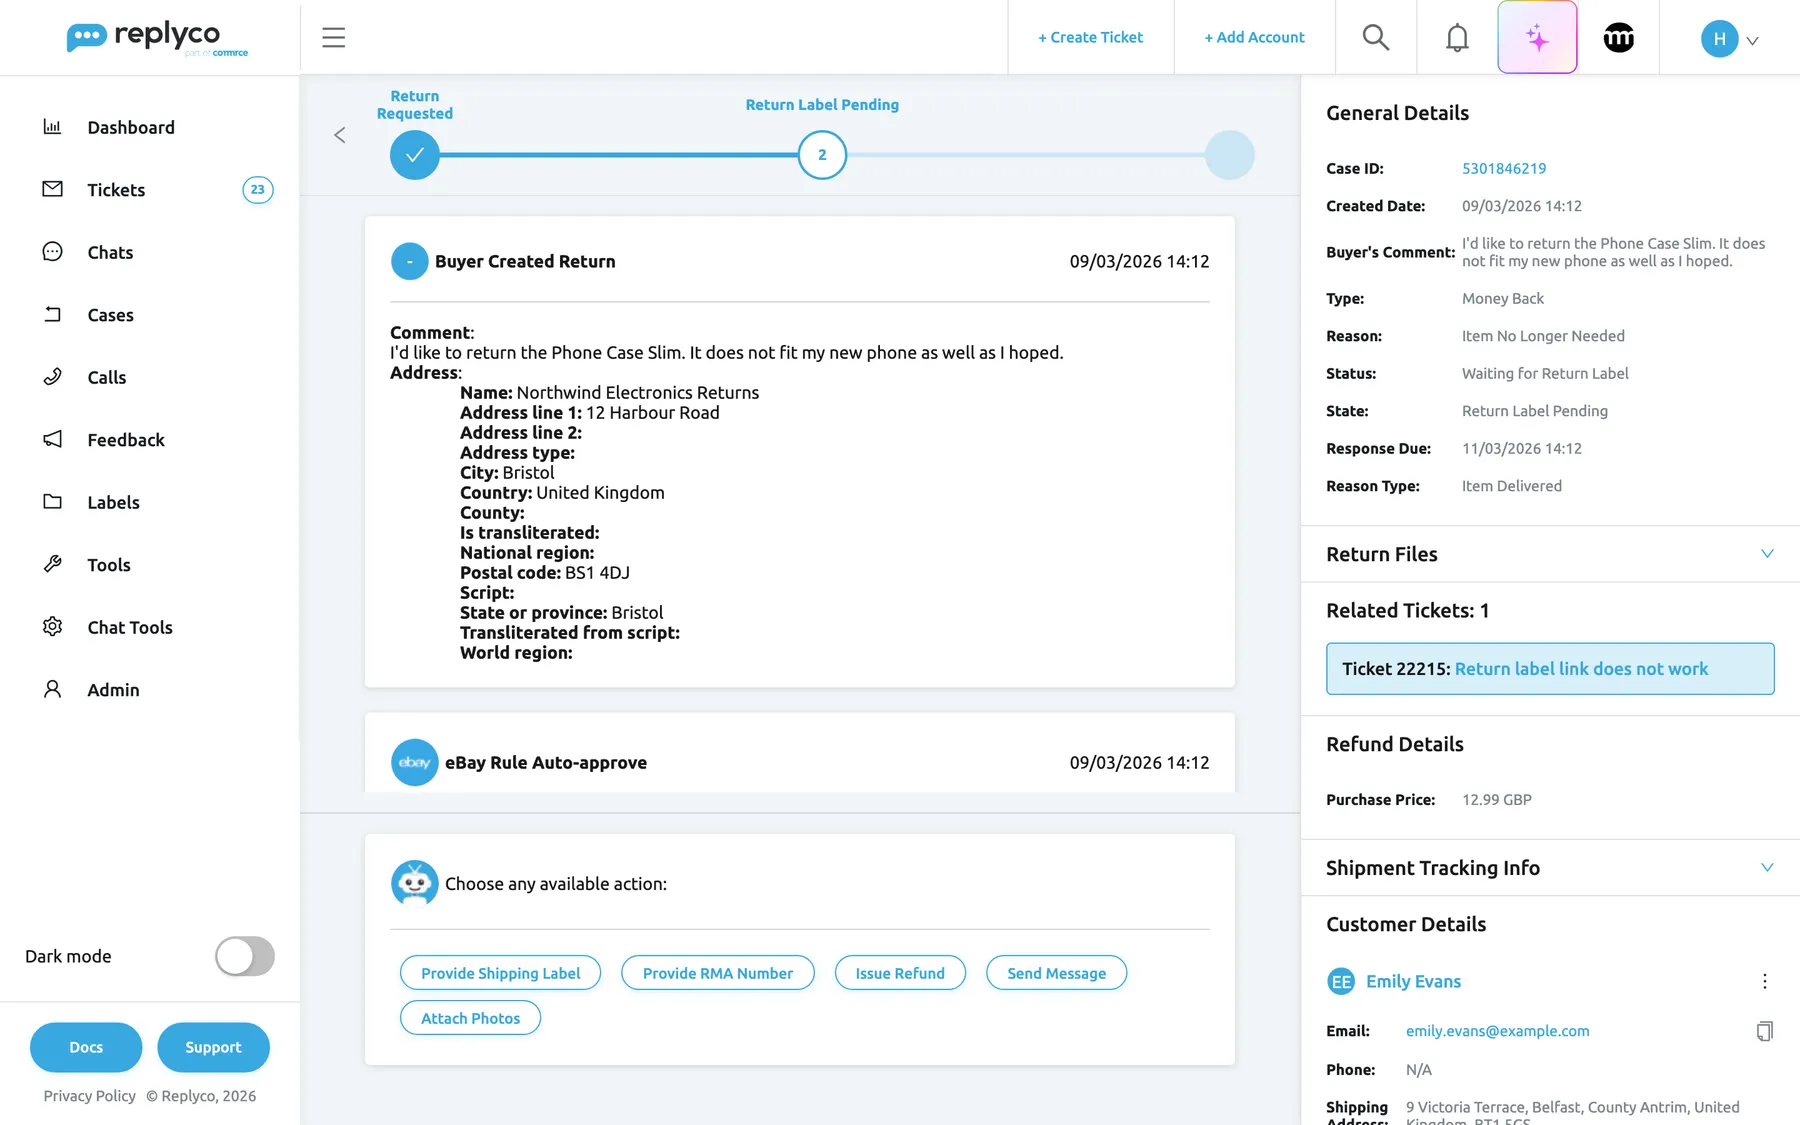Click Provide RMA Number button

[718, 973]
